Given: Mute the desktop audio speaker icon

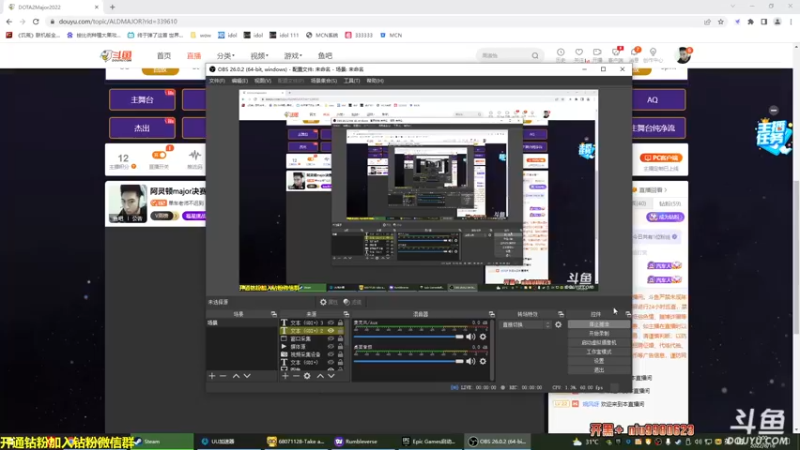Looking at the screenshot, I should click(470, 361).
